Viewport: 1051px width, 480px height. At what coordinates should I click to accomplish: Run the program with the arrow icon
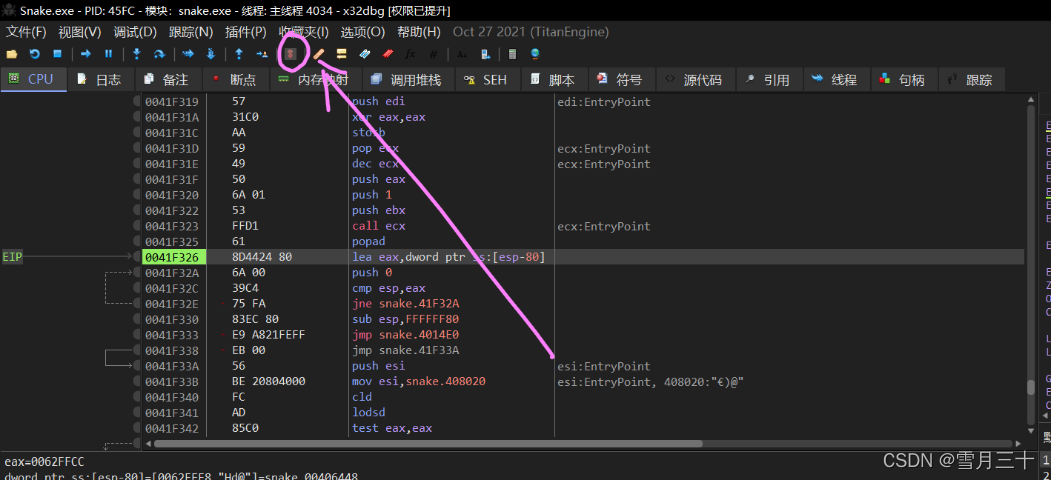[x=86, y=54]
